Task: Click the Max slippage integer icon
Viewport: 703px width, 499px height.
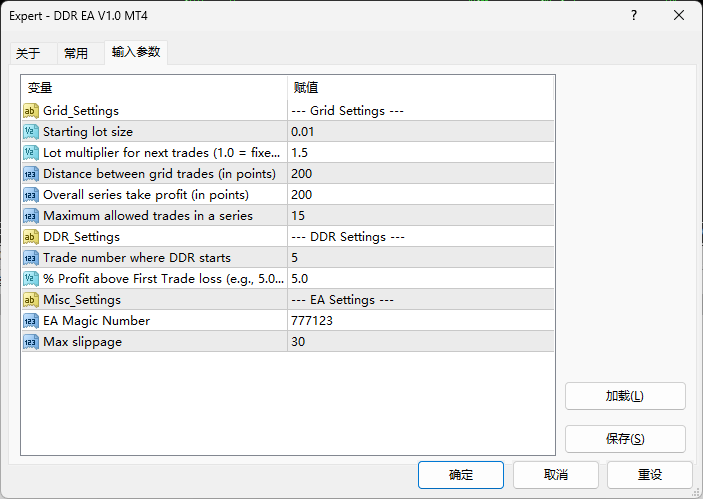Action: click(31, 342)
